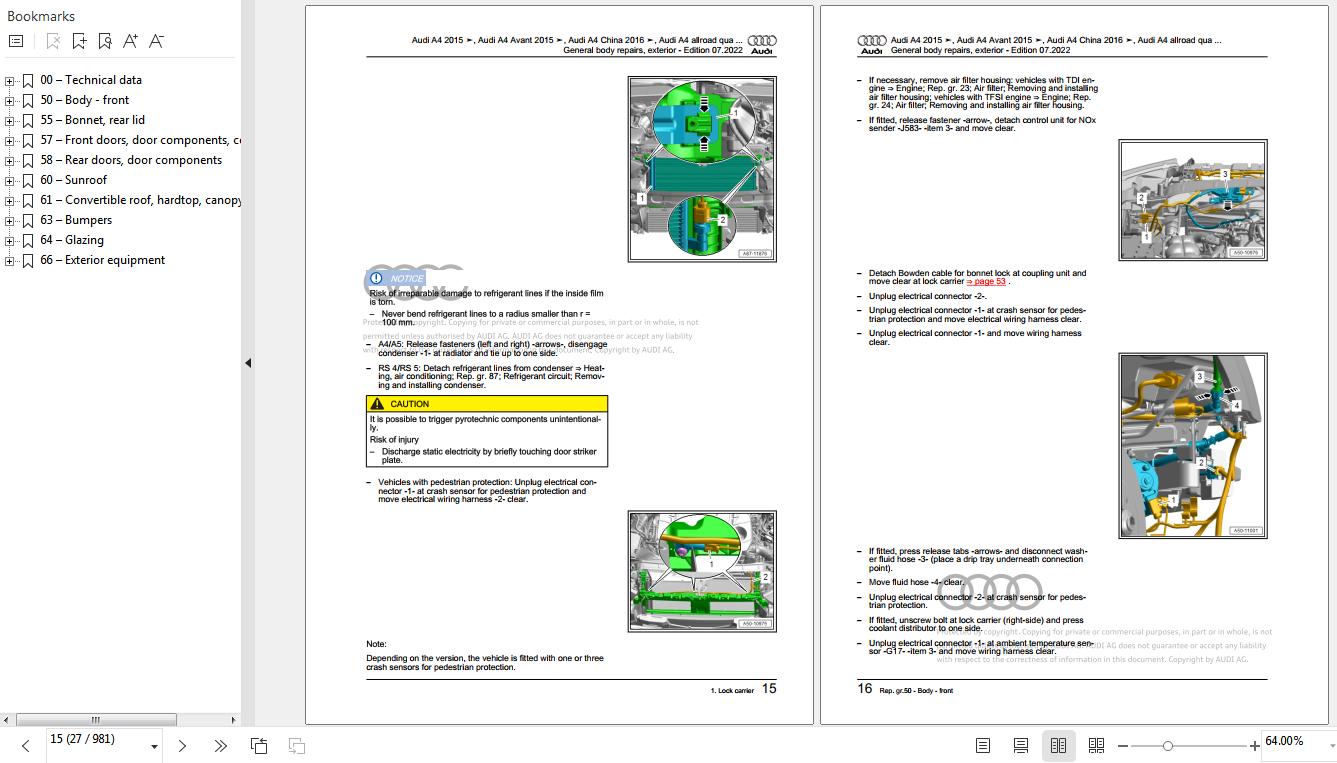
Task: Open bookmark '63 – Bumpers'
Action: 76,220
